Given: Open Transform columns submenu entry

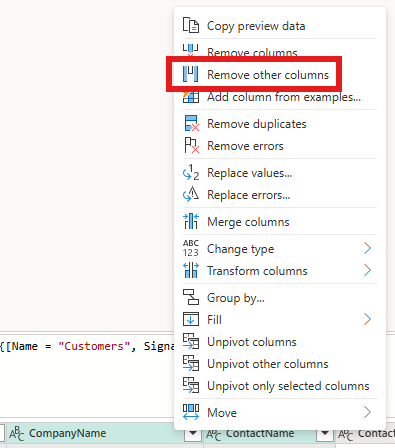Looking at the screenshot, I should click(x=280, y=271).
